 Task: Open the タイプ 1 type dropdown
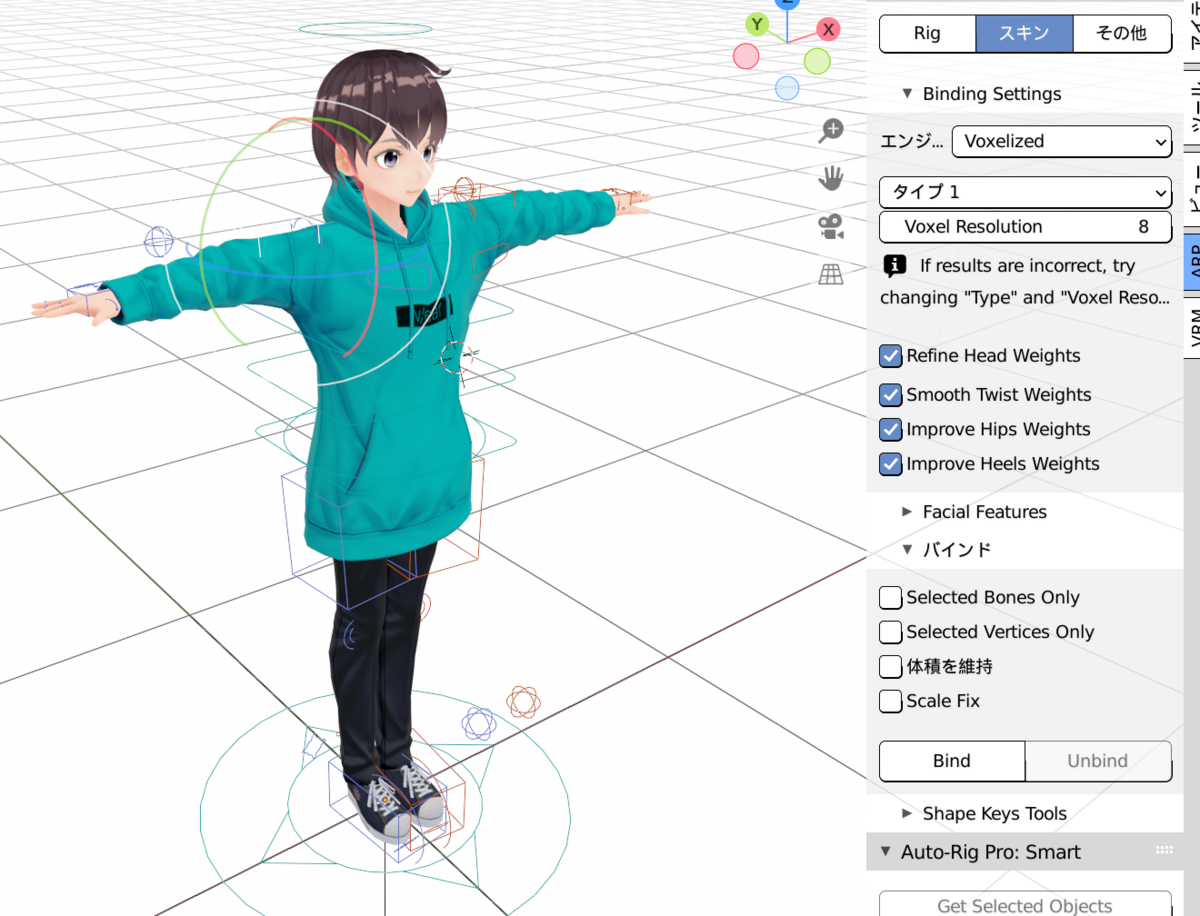pyautogui.click(x=1025, y=192)
